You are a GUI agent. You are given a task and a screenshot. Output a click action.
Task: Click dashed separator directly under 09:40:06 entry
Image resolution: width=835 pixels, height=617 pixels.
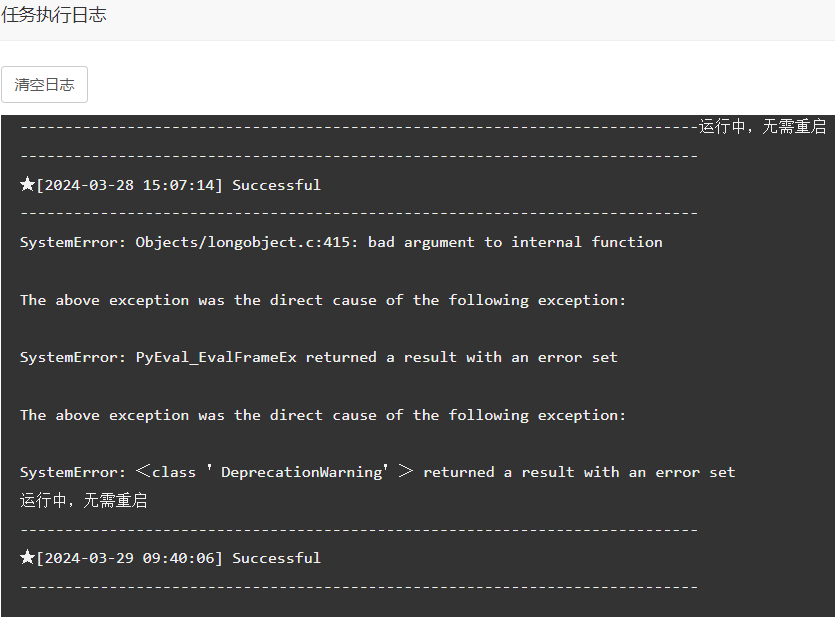[359, 587]
